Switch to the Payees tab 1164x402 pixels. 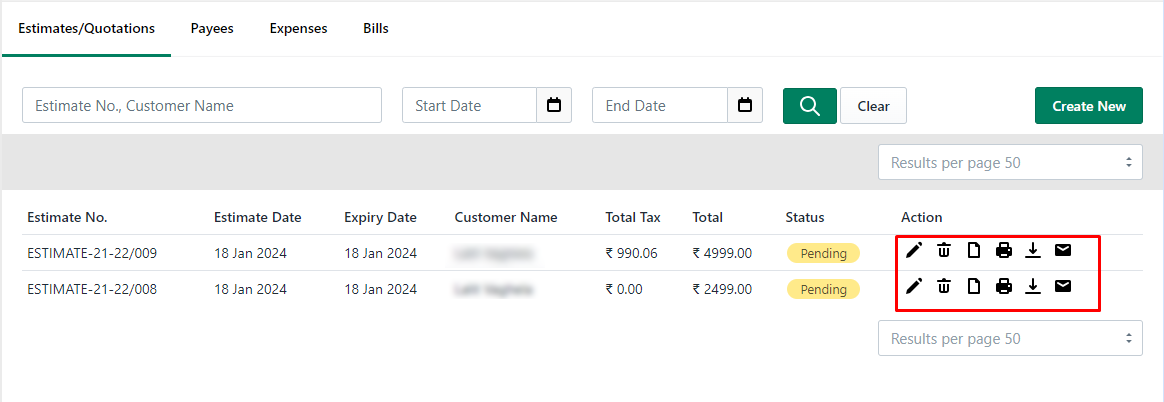[212, 29]
